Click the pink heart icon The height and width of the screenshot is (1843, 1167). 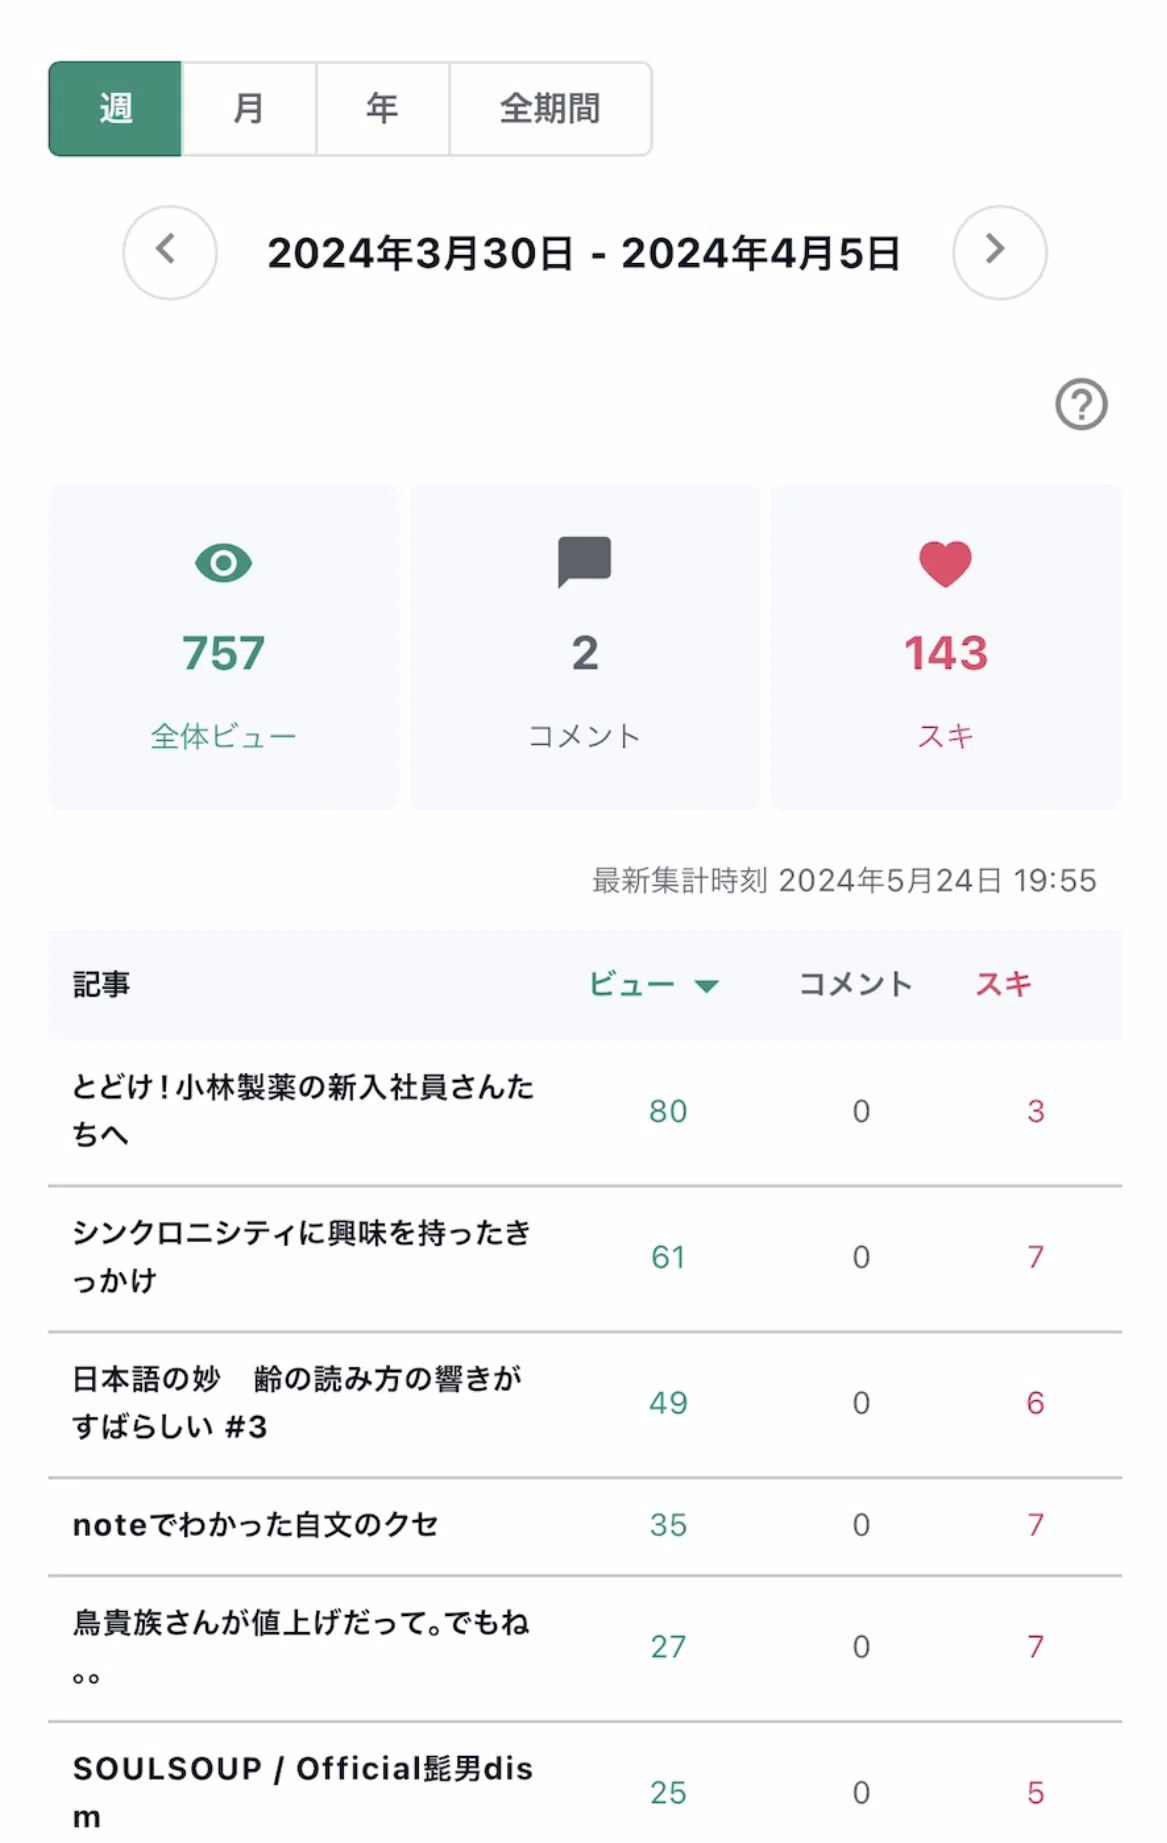(x=945, y=563)
